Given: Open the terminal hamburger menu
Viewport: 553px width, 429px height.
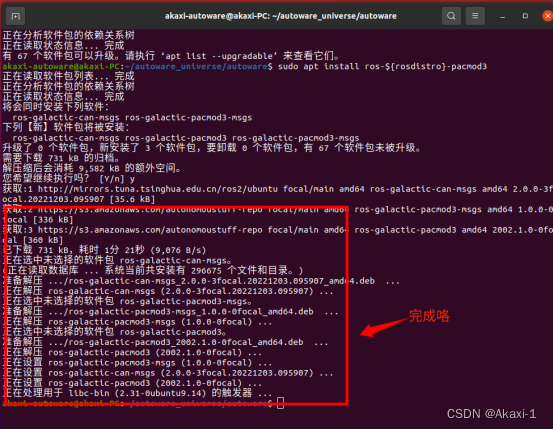Looking at the screenshot, I should (x=475, y=16).
